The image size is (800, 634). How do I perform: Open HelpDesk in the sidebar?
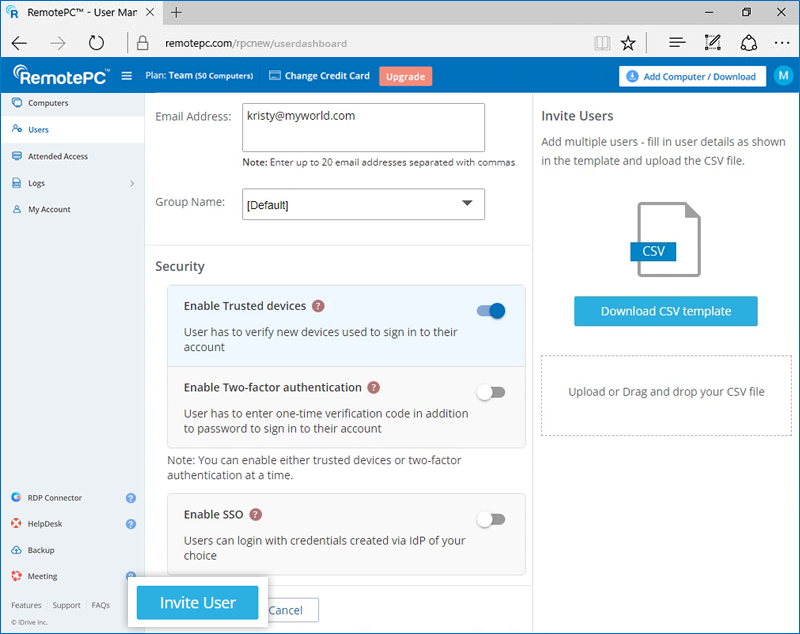[x=44, y=524]
